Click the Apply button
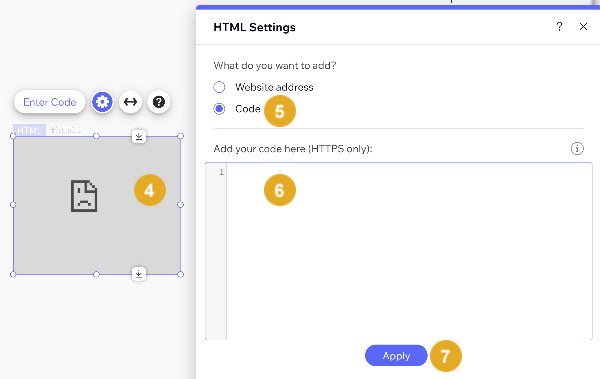The height and width of the screenshot is (379, 600). (x=396, y=356)
